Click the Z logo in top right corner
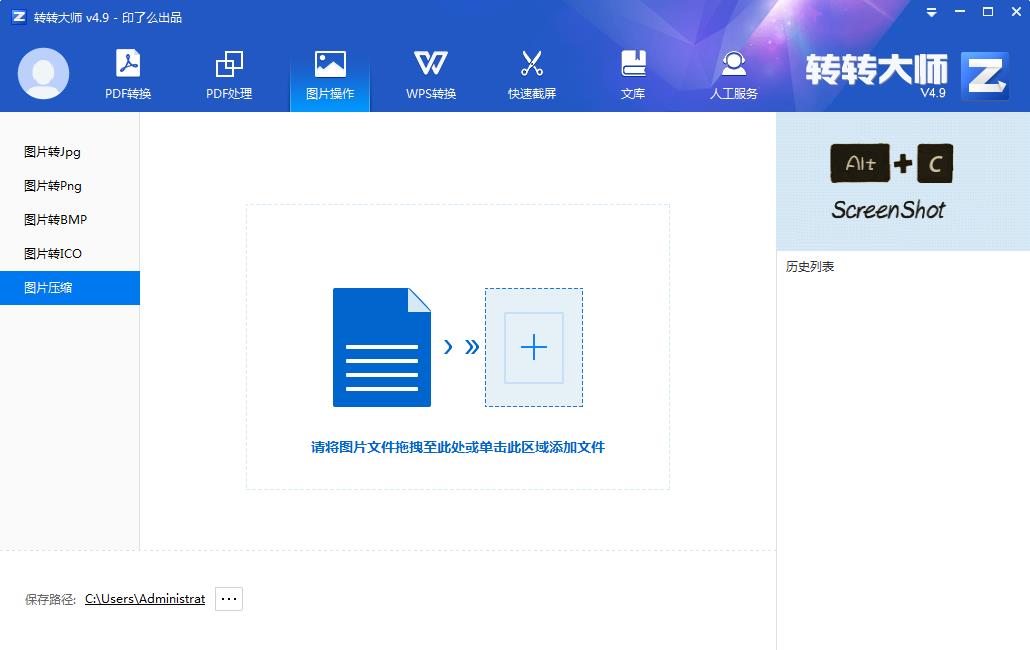Image resolution: width=1030 pixels, height=650 pixels. click(x=985, y=73)
